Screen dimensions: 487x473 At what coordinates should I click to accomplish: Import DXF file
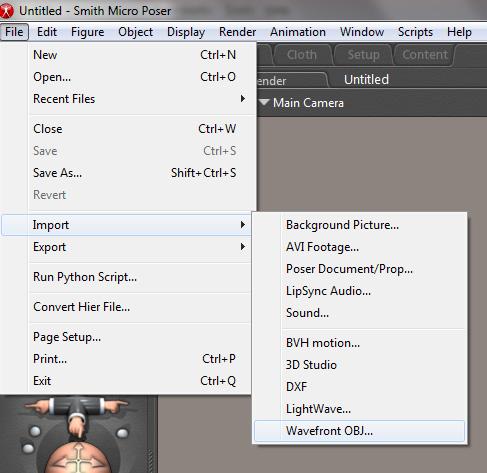point(359,387)
